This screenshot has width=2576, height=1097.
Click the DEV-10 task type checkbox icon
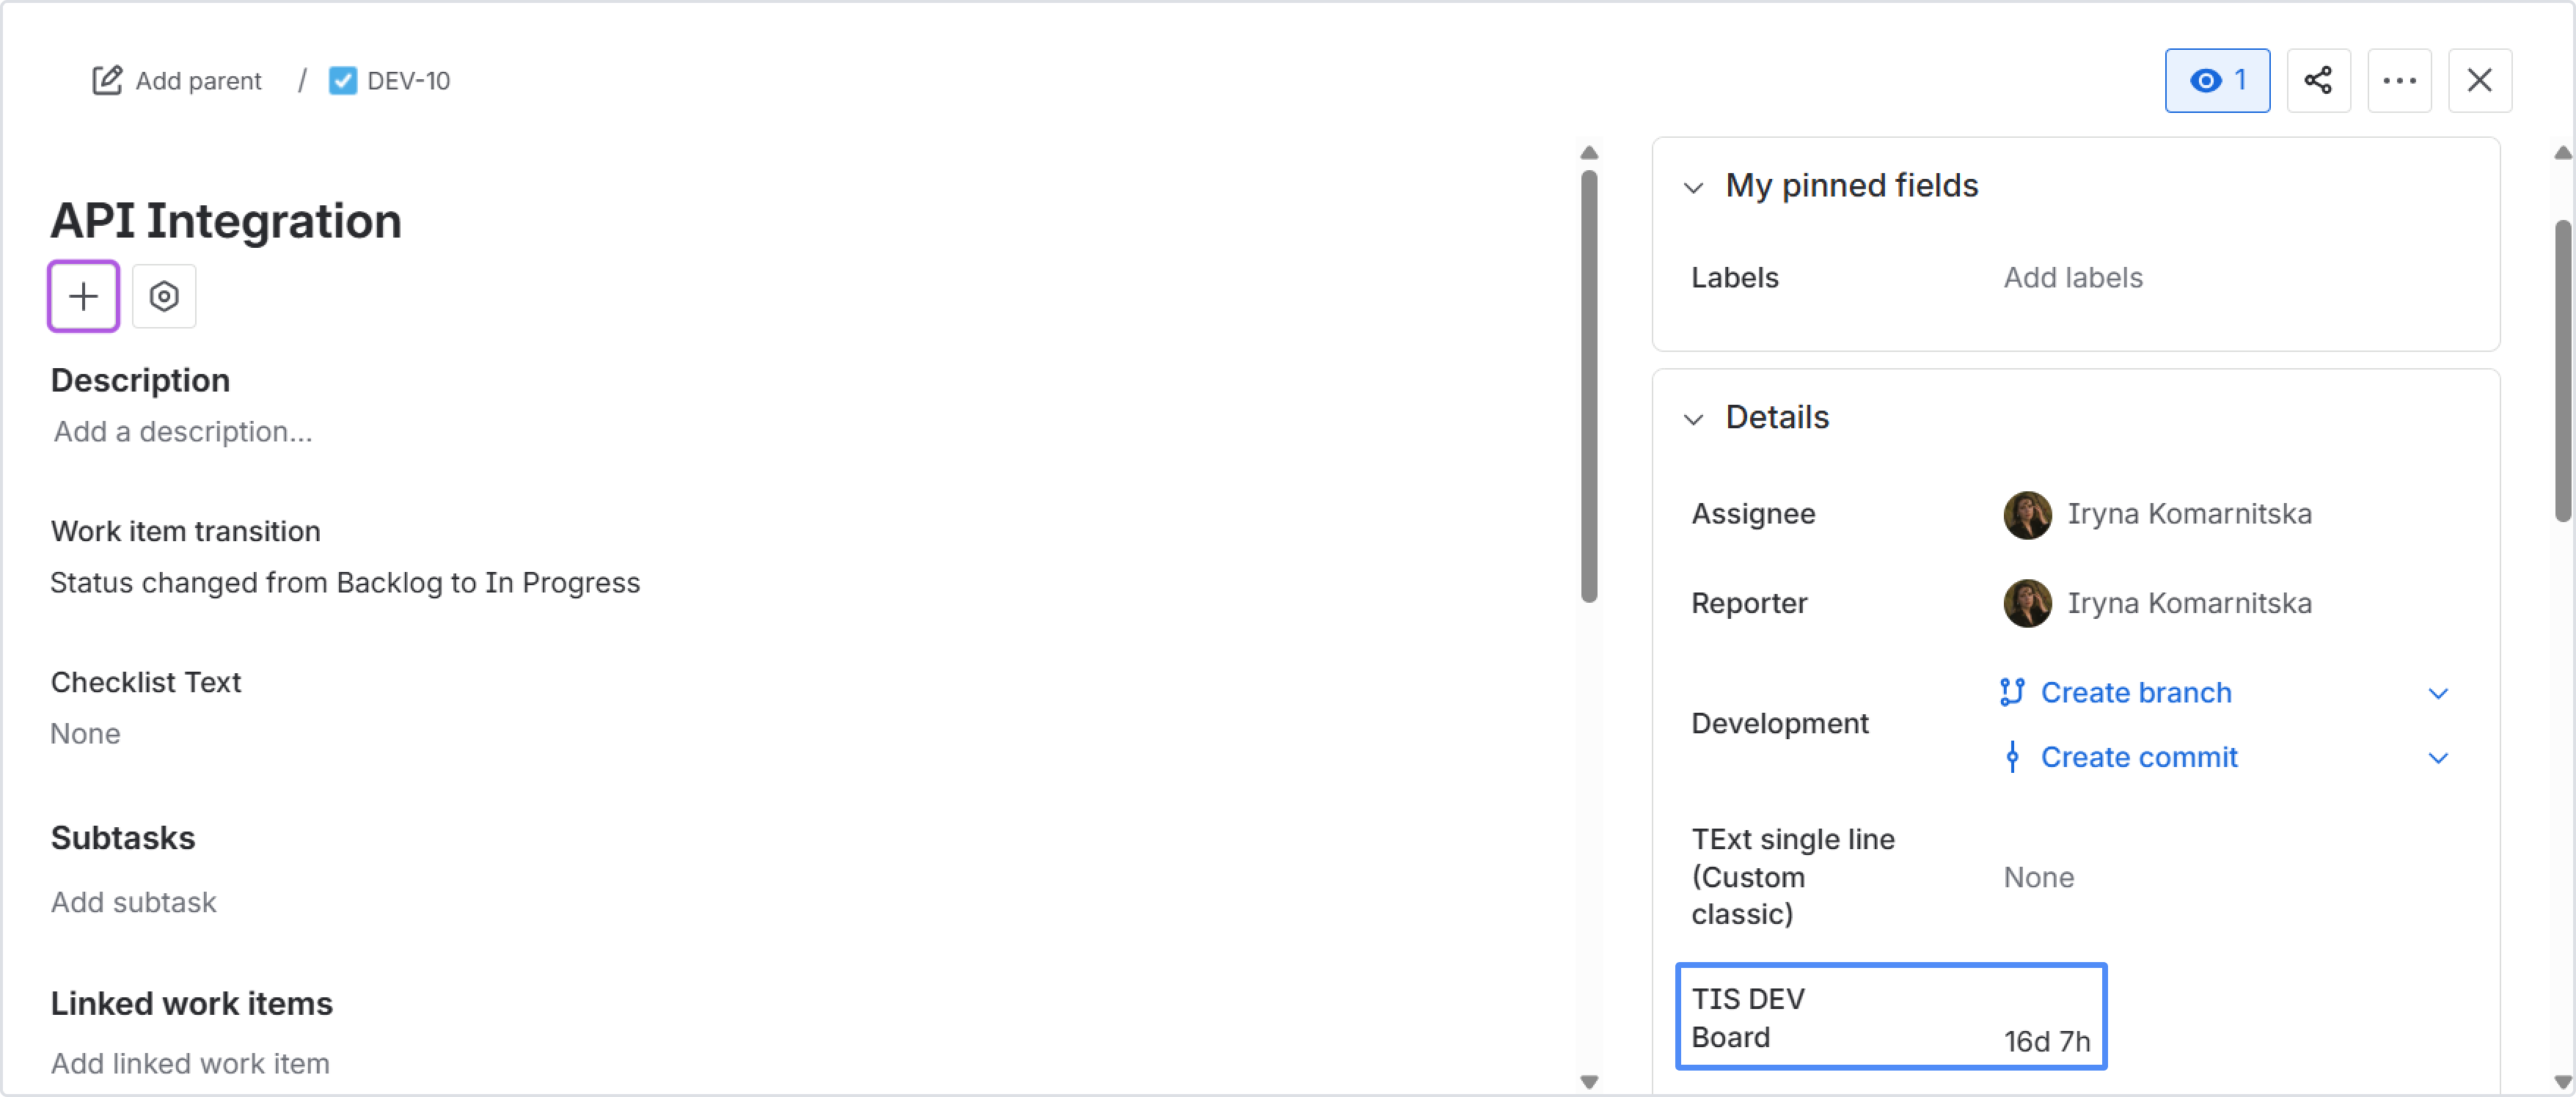pyautogui.click(x=342, y=80)
